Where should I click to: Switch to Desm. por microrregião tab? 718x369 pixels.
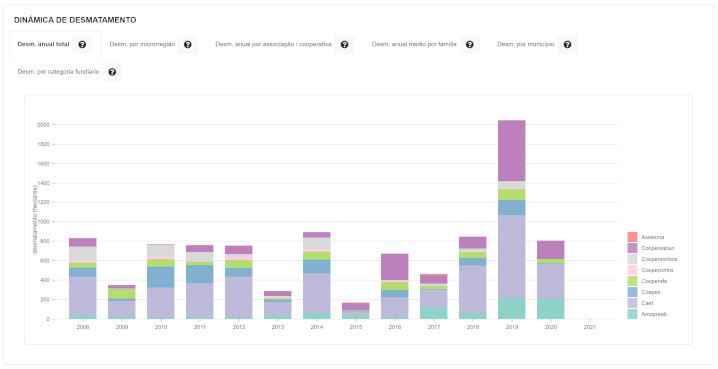142,44
